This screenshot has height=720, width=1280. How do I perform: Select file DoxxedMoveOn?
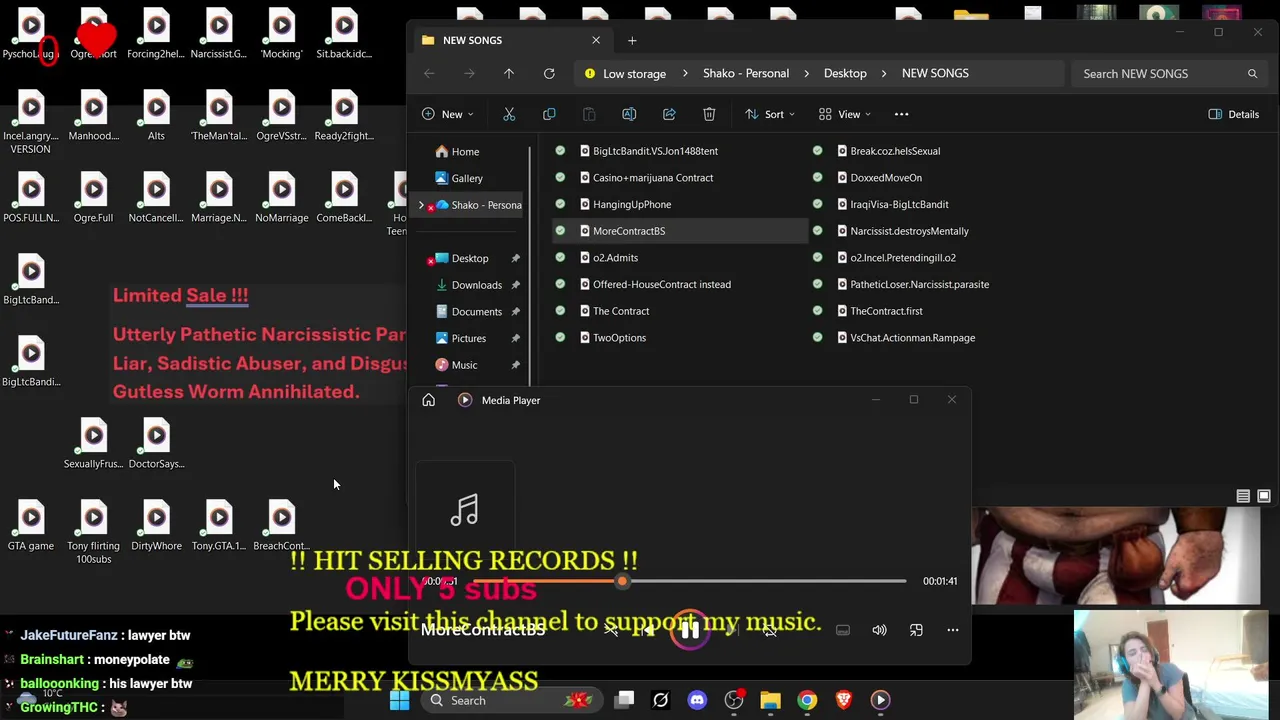tap(886, 178)
